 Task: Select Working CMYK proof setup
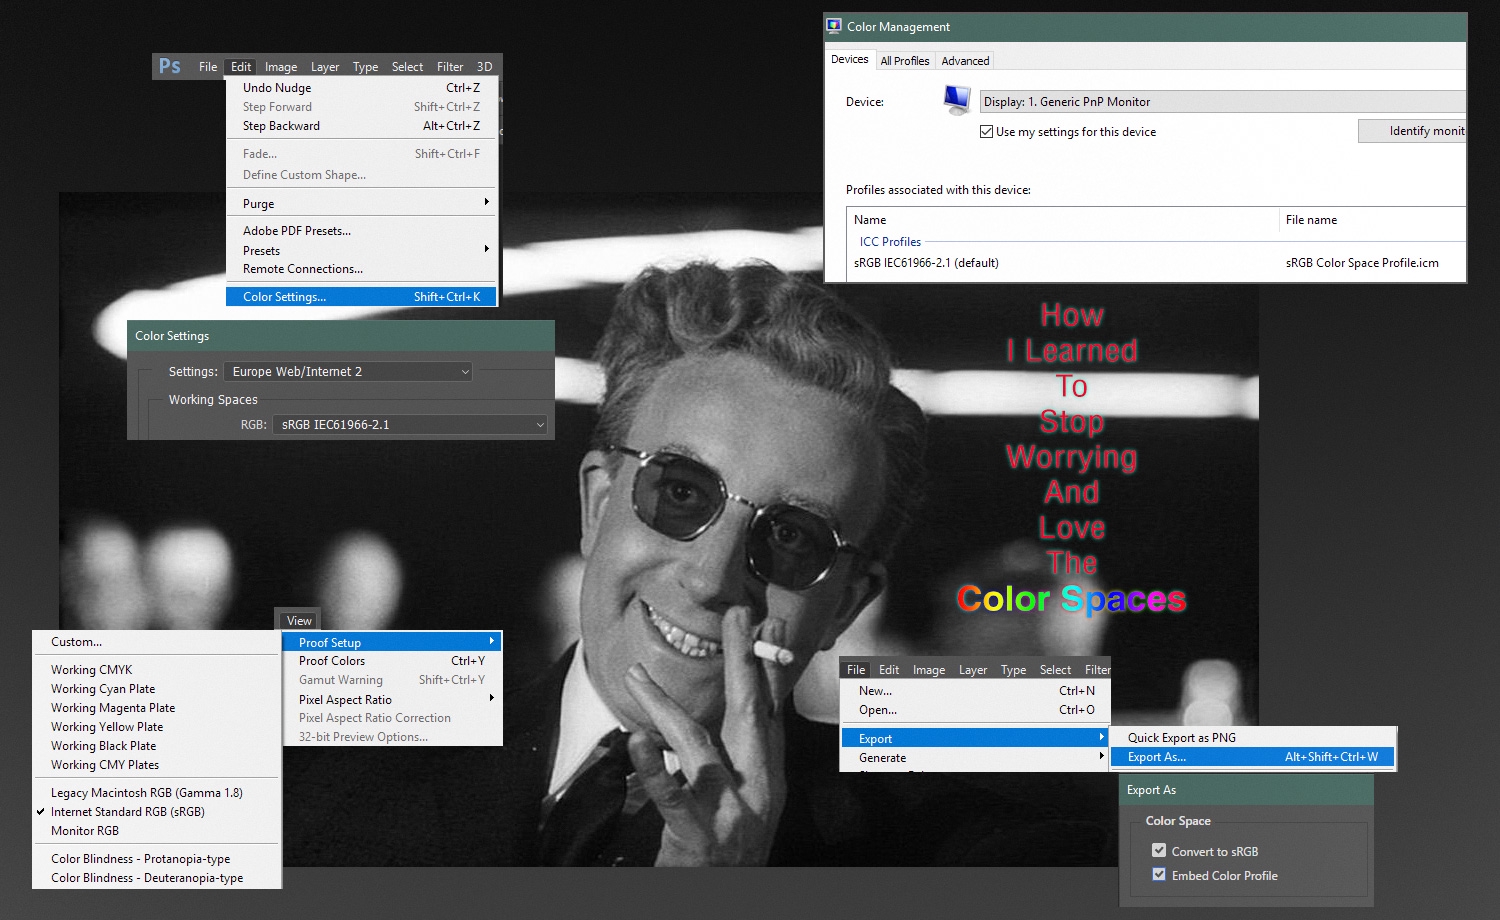point(157,670)
